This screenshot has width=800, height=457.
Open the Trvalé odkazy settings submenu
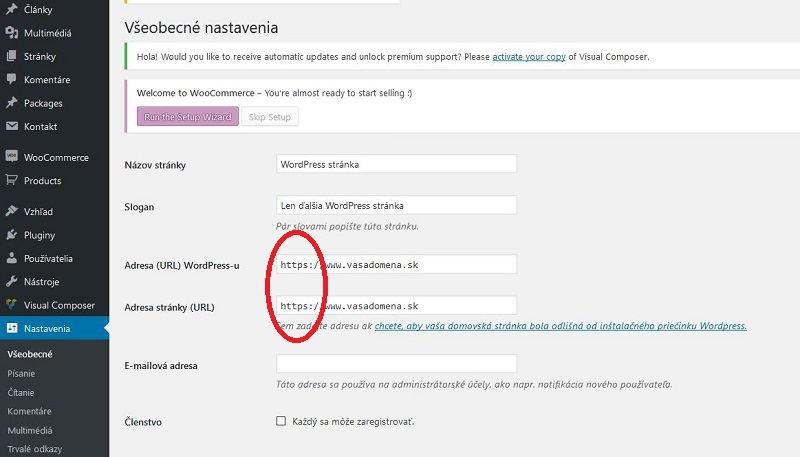(36, 449)
